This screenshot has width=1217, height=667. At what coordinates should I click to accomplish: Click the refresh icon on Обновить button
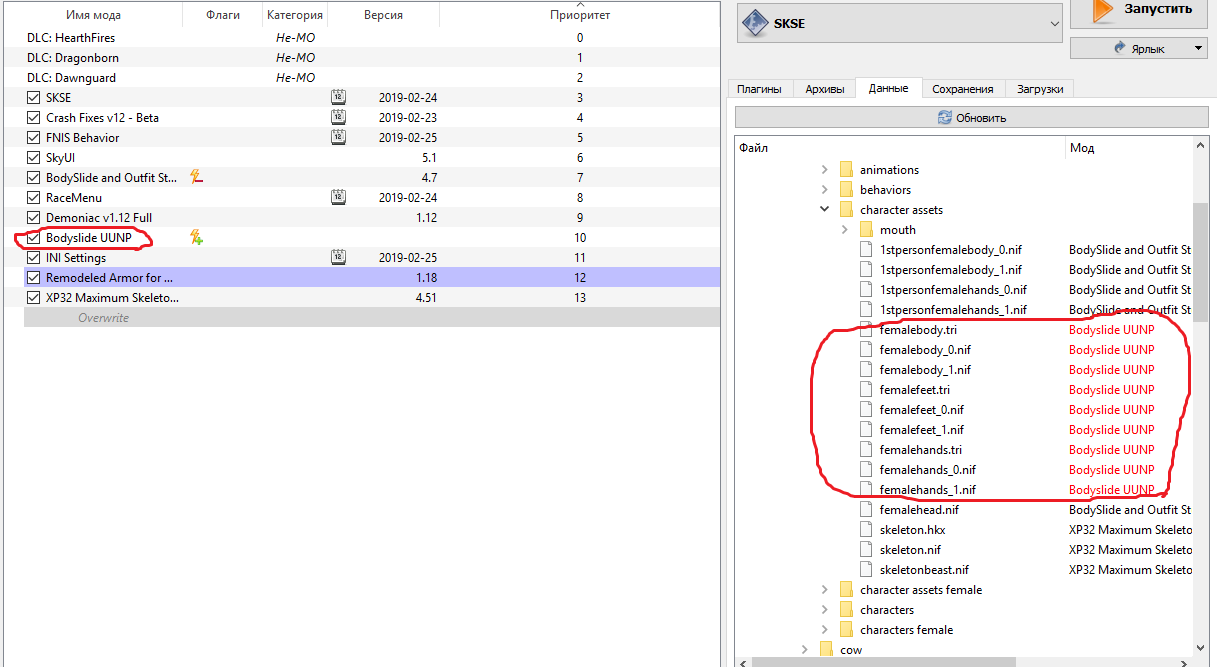click(944, 117)
